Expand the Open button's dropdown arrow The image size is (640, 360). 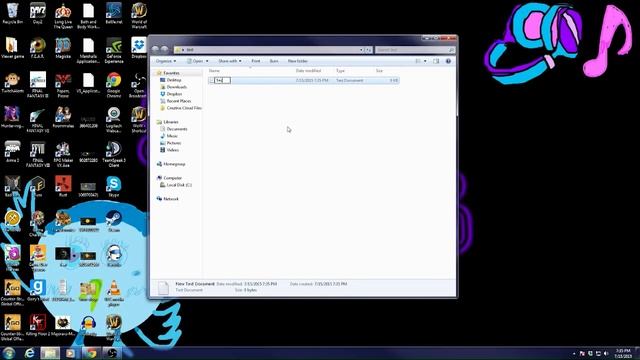click(x=207, y=61)
